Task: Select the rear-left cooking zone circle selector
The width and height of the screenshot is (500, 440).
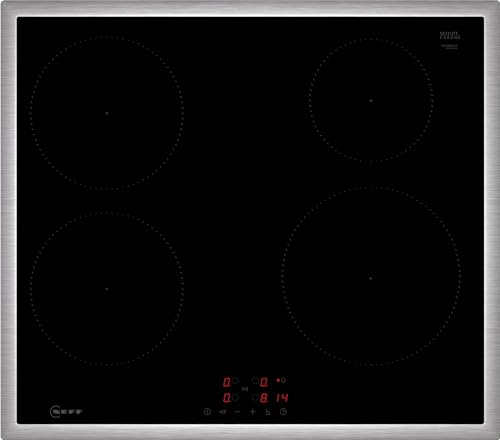Action: tap(235, 380)
